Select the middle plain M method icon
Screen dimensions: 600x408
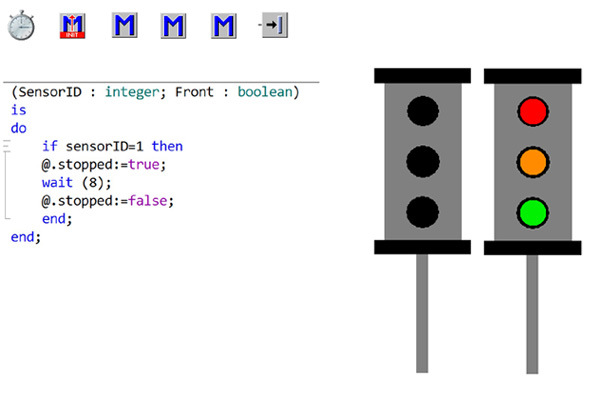pyautogui.click(x=174, y=26)
